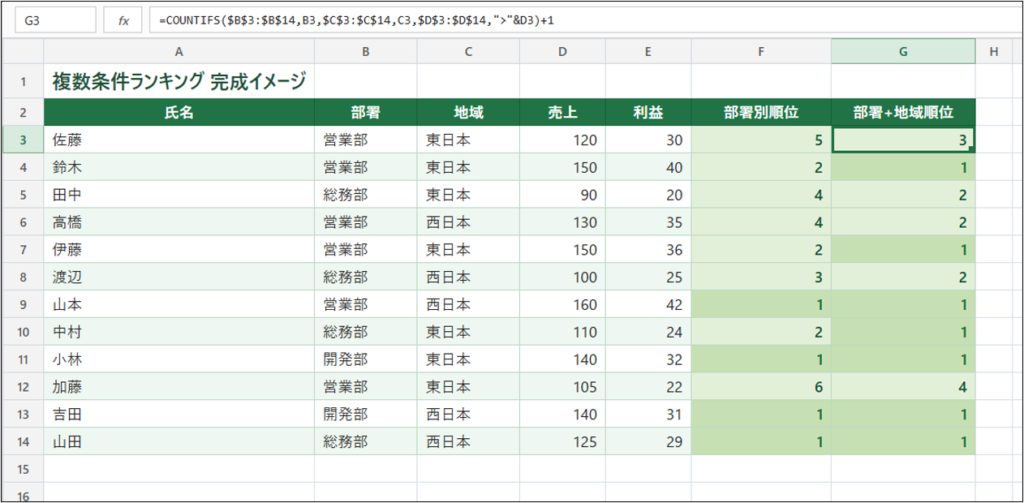Select column G header
Screen dimensions: 1024x503
903,52
